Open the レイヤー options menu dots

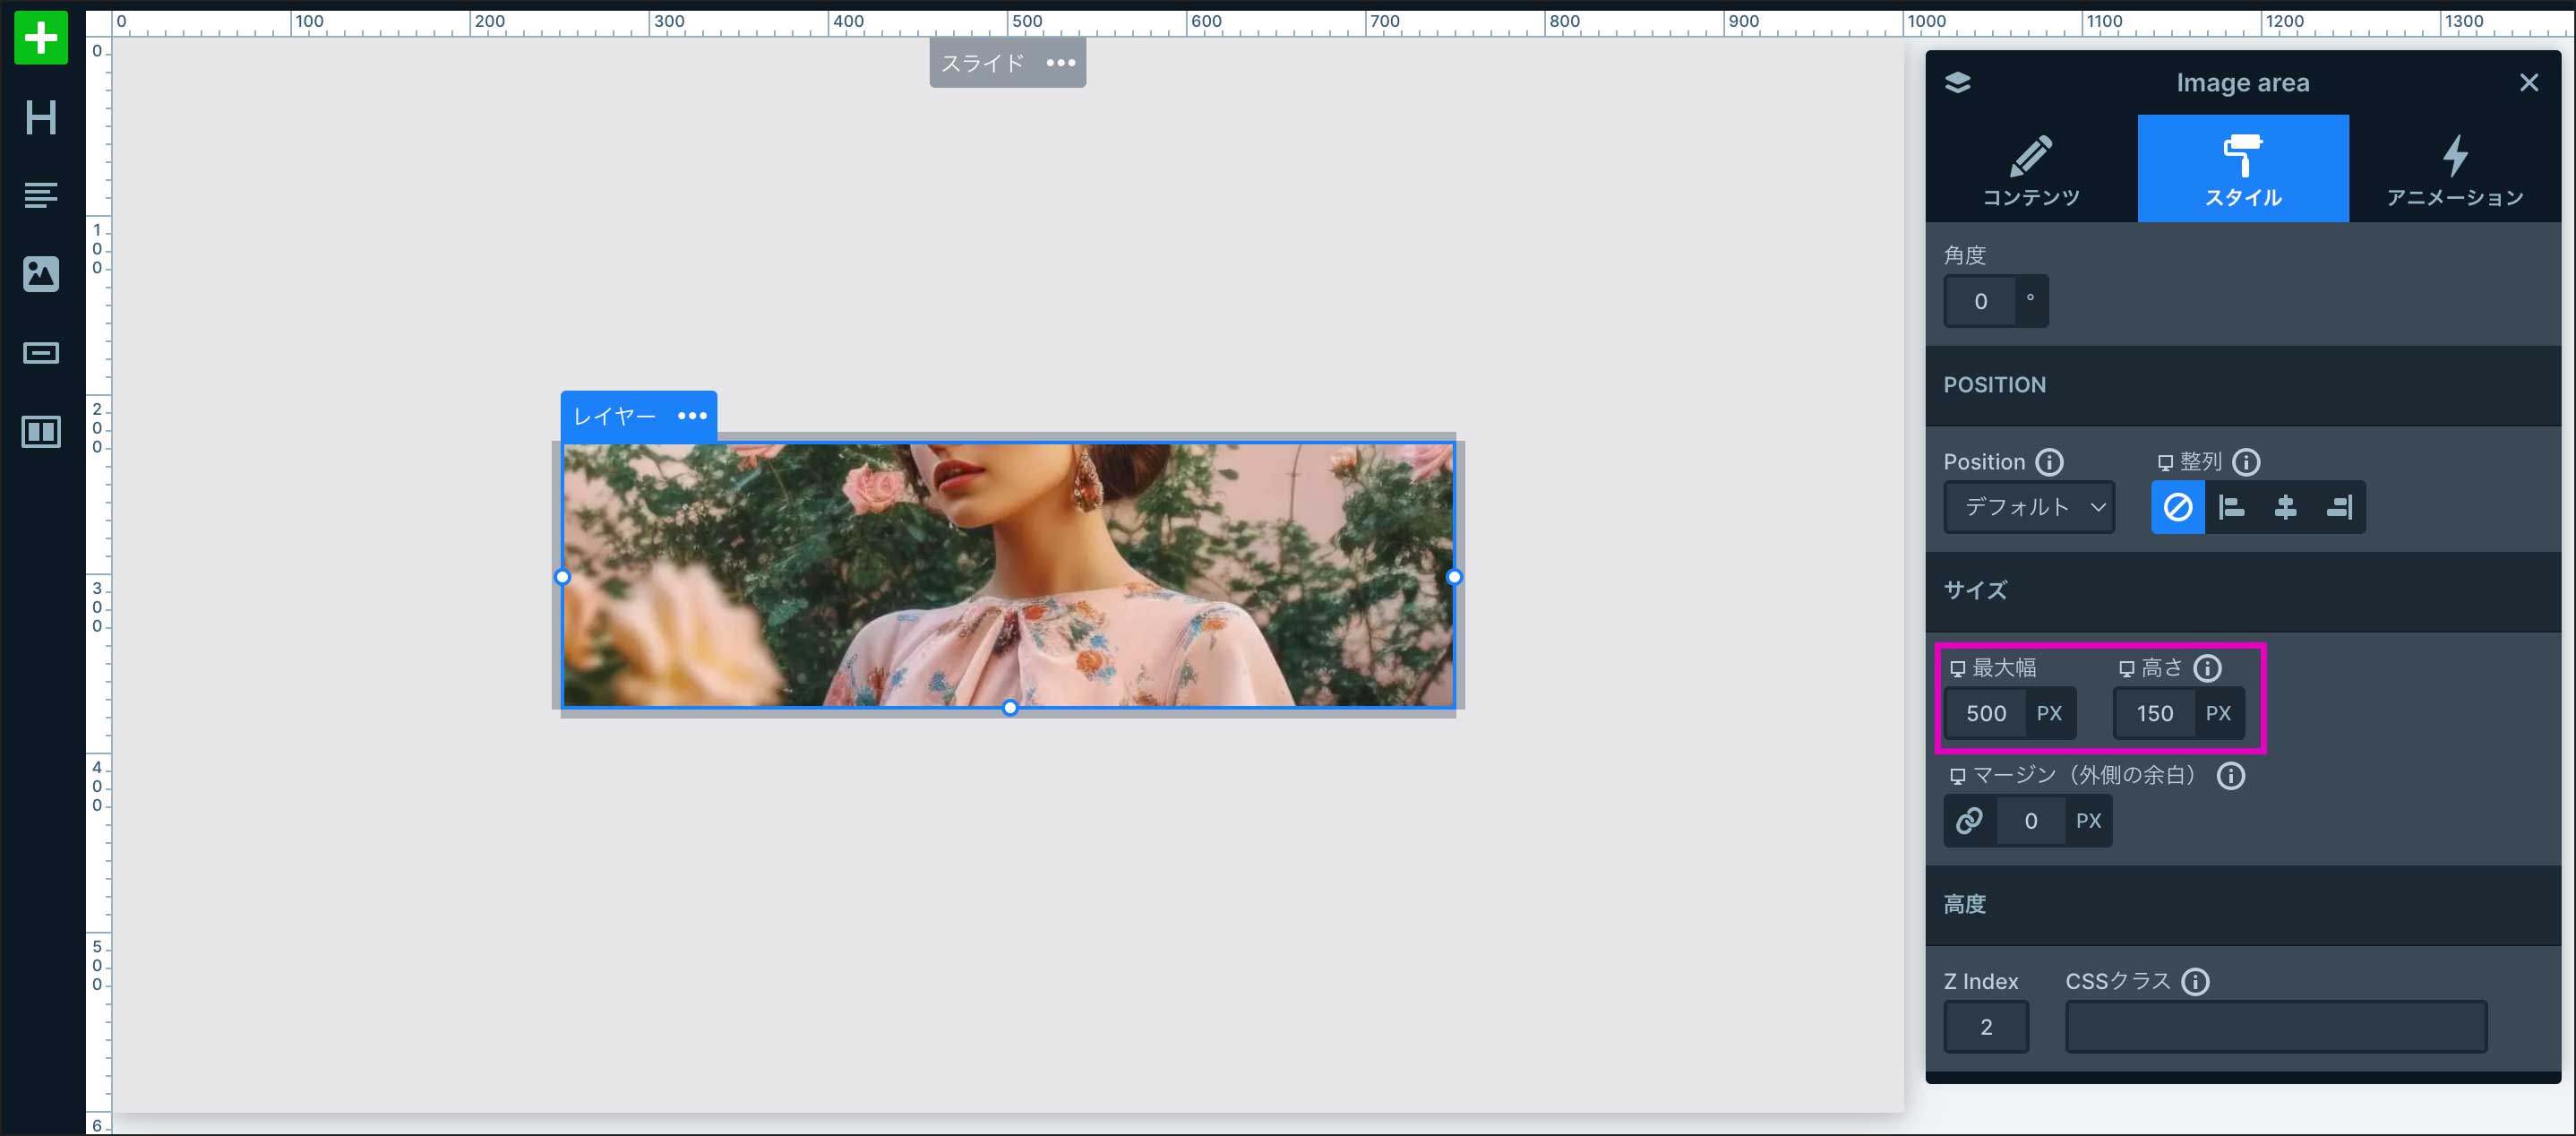tap(692, 416)
